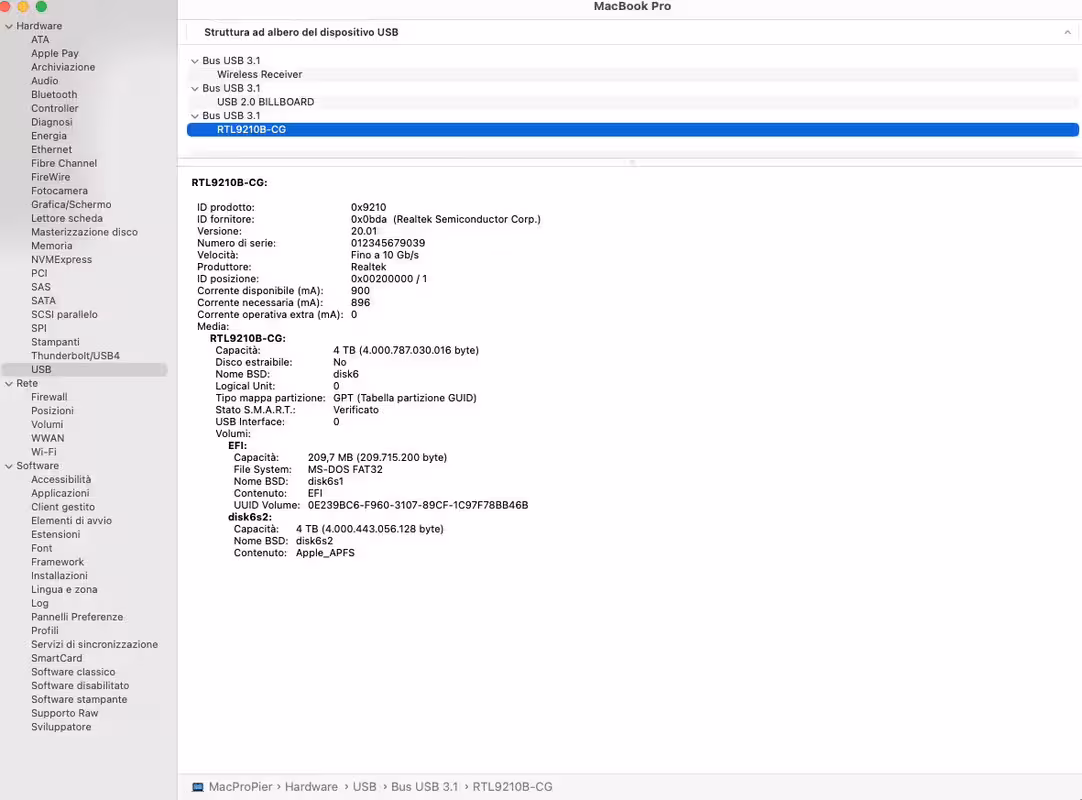Select Sviluppatore in the sidebar
Viewport: 1082px width, 800px height.
[x=61, y=728]
